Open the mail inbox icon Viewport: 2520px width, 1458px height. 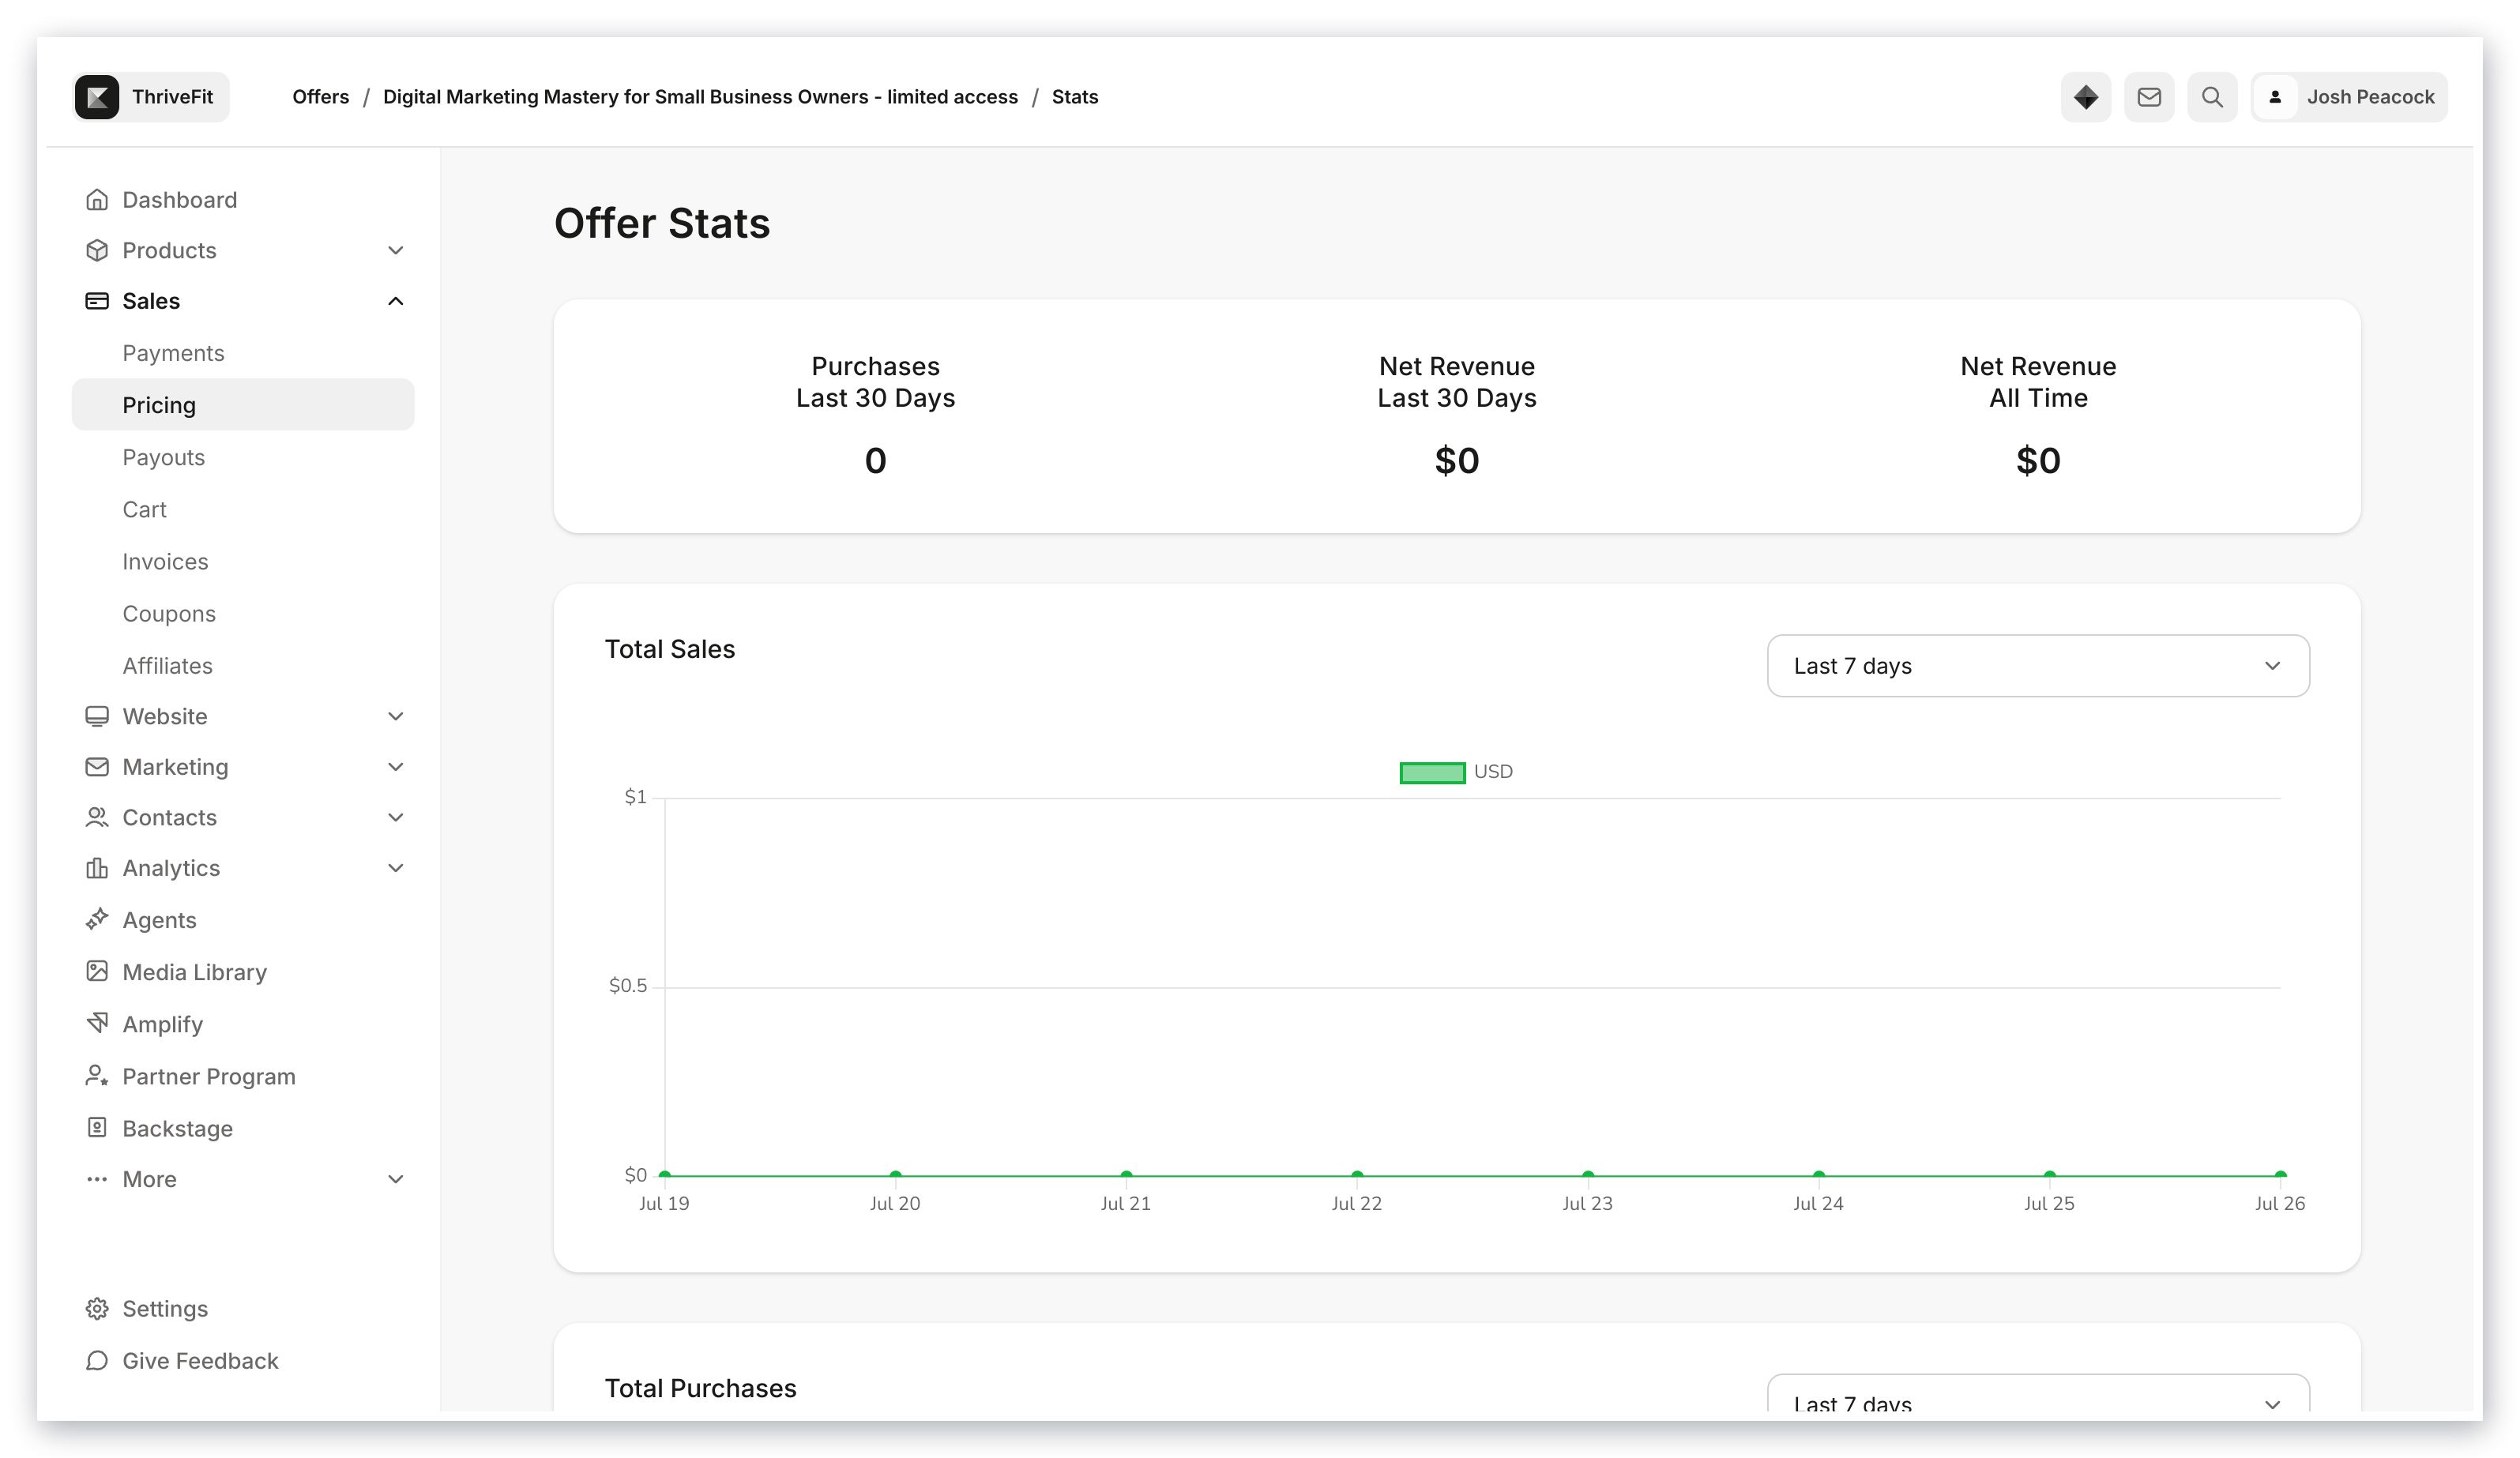point(2149,97)
